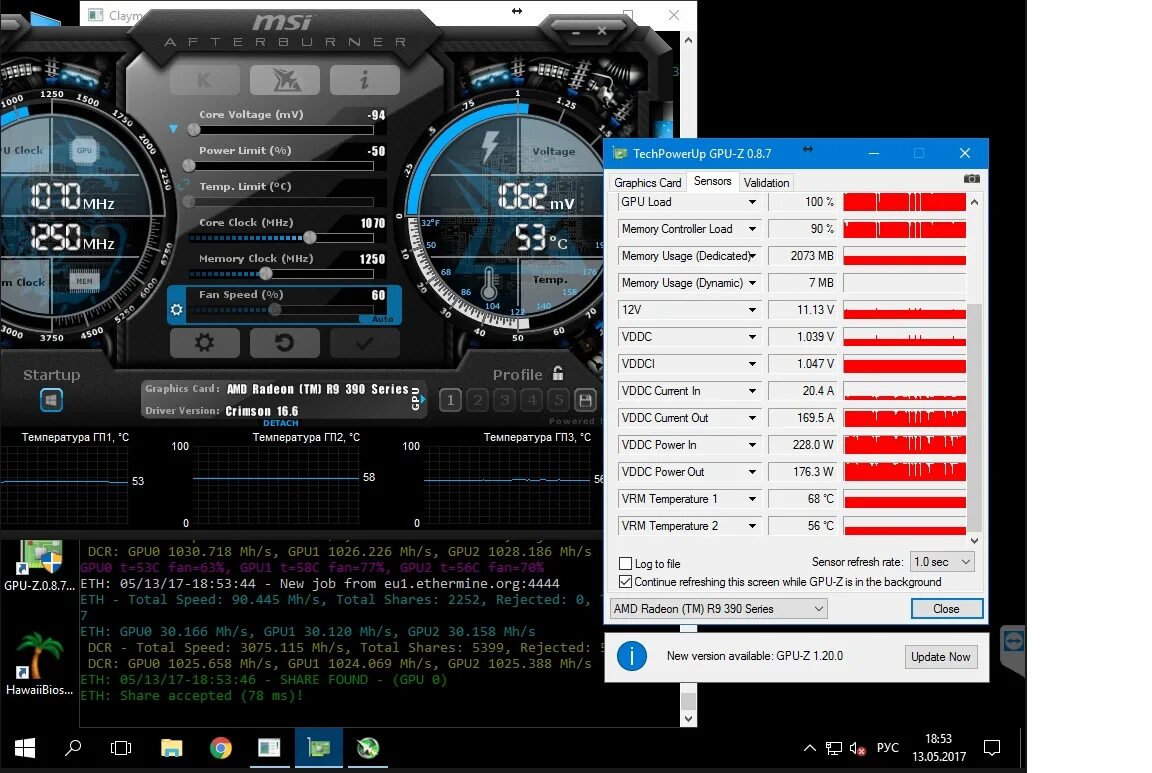
Task: Switch to GPU-Z Graphics Card tab
Action: pyautogui.click(x=647, y=182)
